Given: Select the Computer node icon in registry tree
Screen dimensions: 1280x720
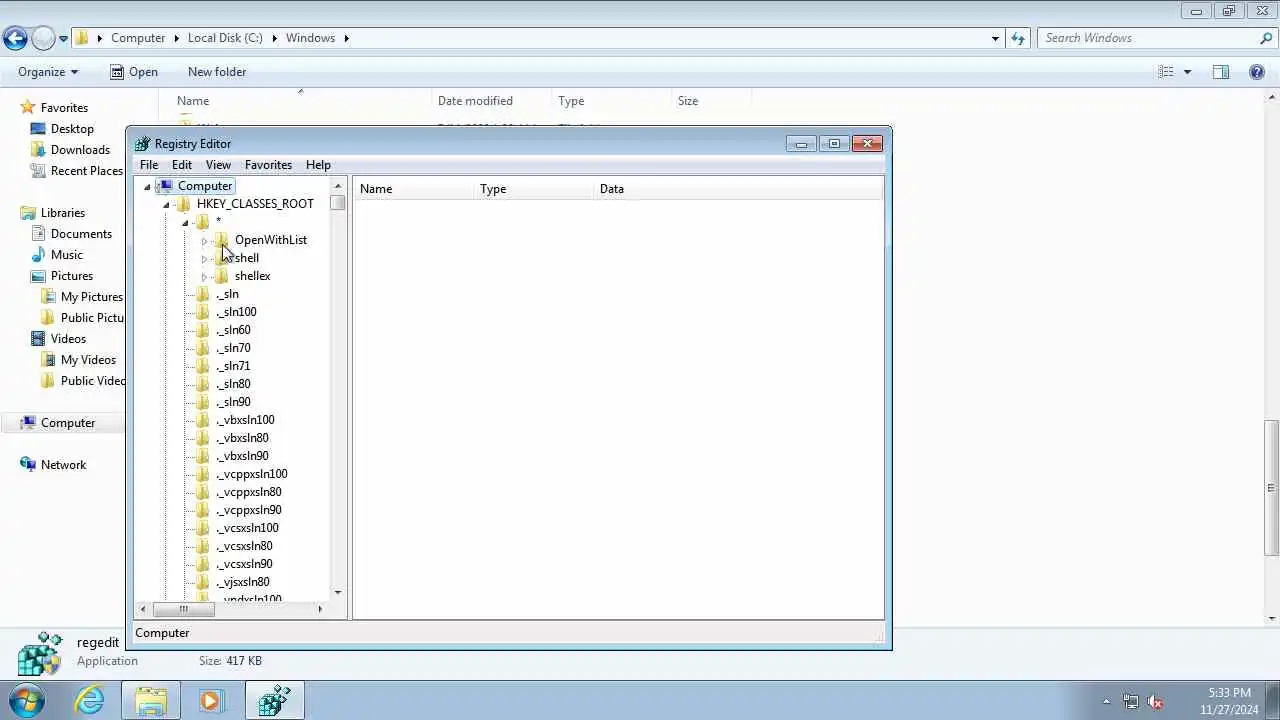Looking at the screenshot, I should click(x=164, y=186).
